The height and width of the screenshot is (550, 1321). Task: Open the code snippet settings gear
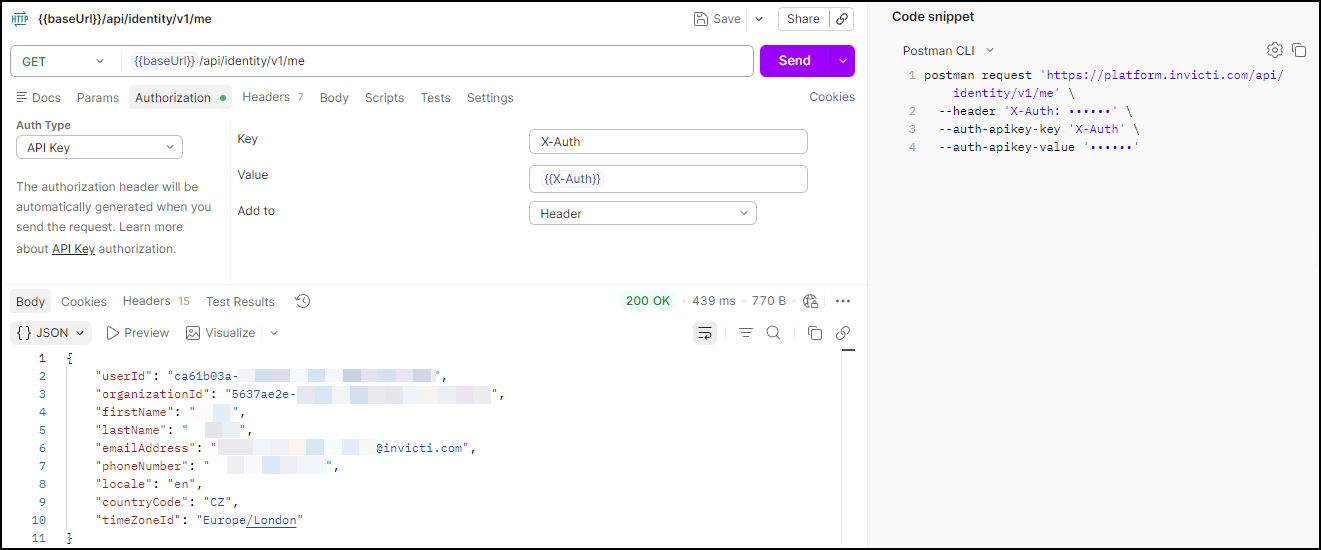click(x=1274, y=50)
